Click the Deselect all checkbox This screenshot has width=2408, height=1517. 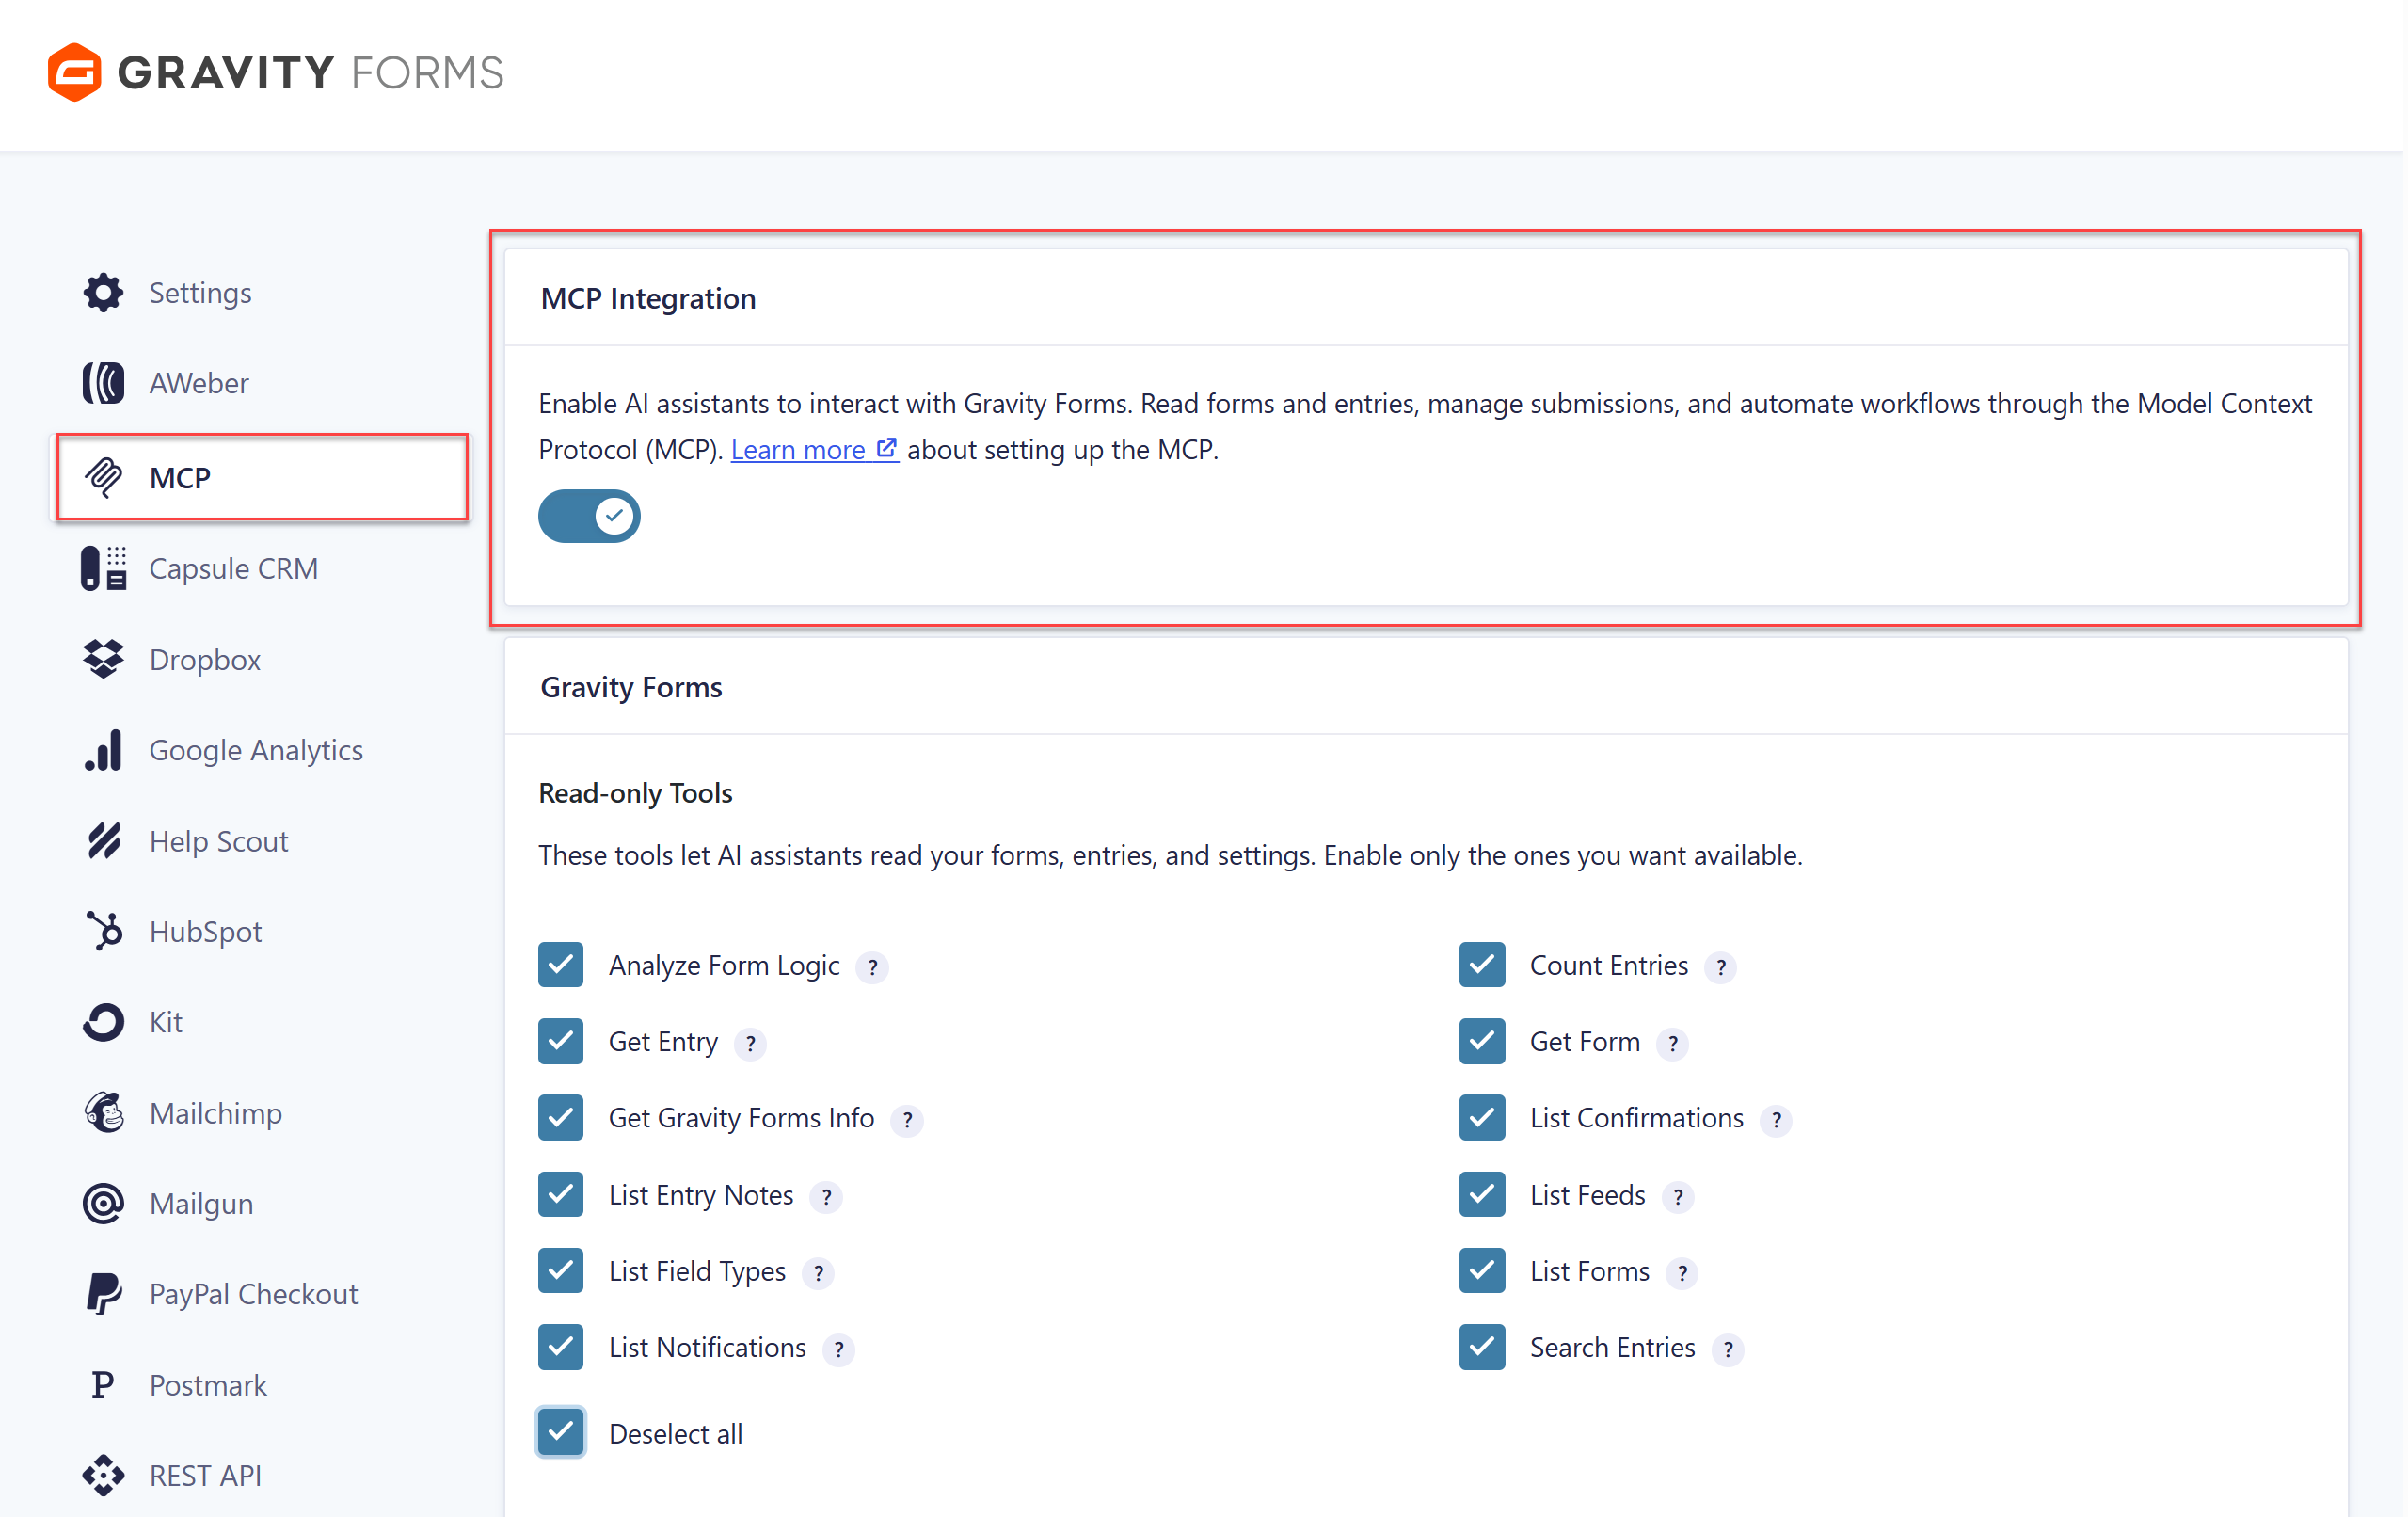(x=561, y=1432)
